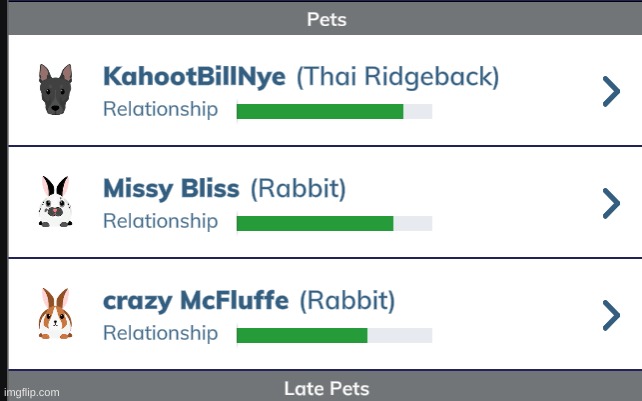Image resolution: width=642 pixels, height=401 pixels.
Task: Expand KahootBillNye's details with the chevron
Action: point(611,91)
